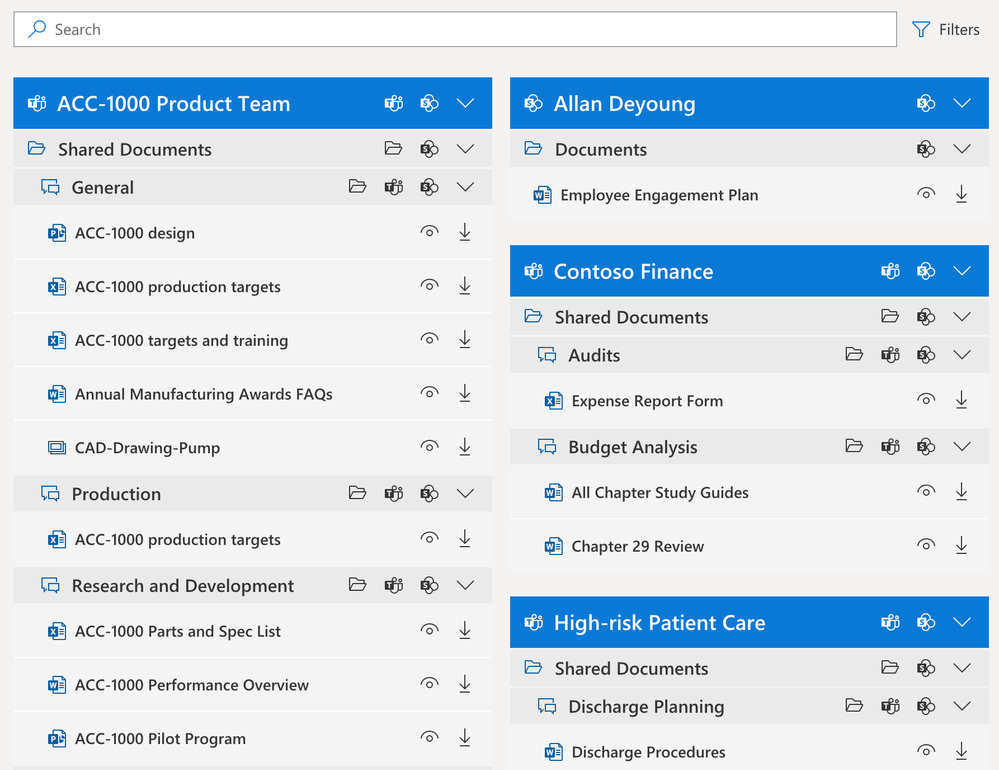Open High-risk Patient Care in Teams
This screenshot has width=999, height=770.
coord(890,622)
